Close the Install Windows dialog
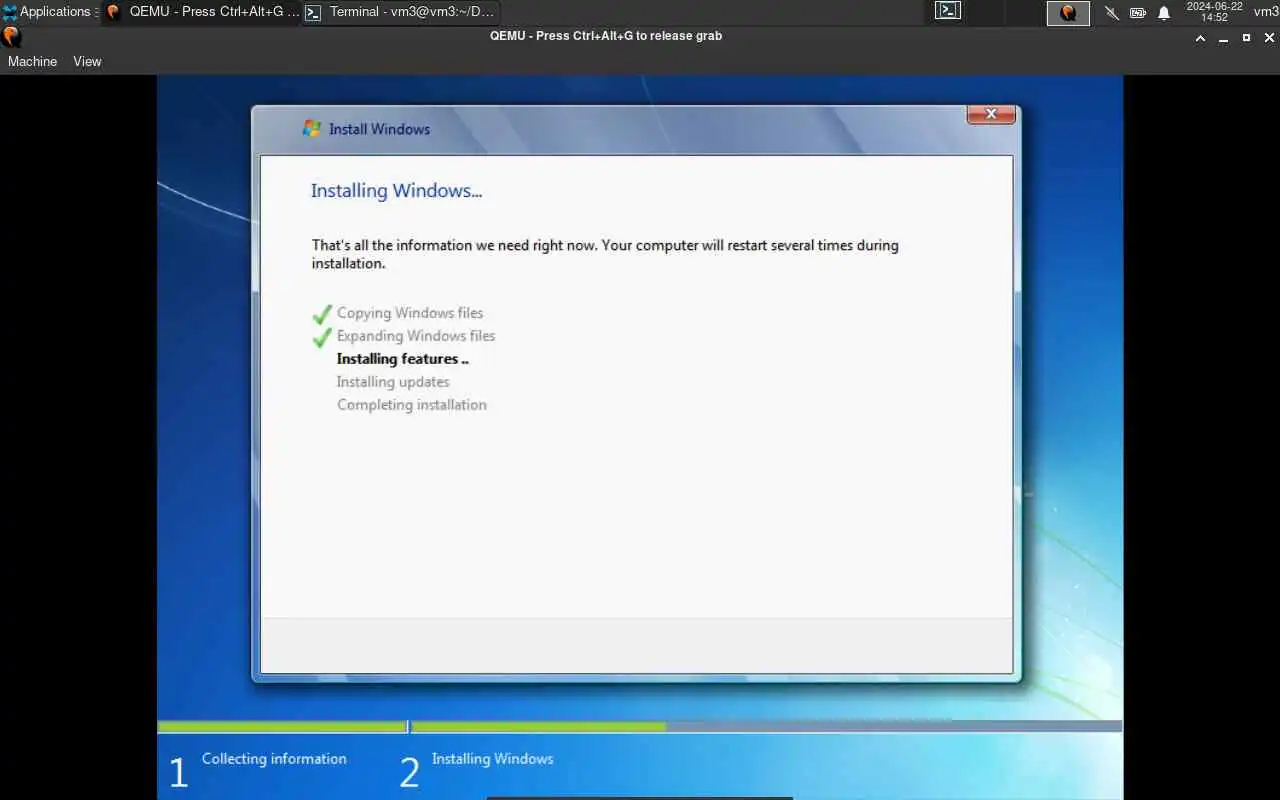Screen dimensions: 1280x800 coord(991,114)
